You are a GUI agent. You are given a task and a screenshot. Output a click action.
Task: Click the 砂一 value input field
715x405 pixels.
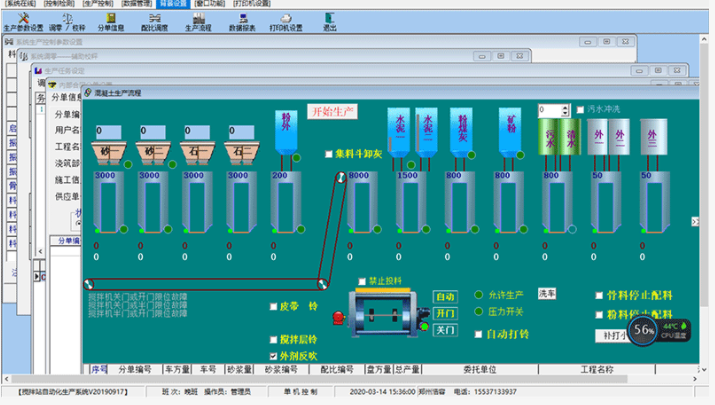pos(109,132)
